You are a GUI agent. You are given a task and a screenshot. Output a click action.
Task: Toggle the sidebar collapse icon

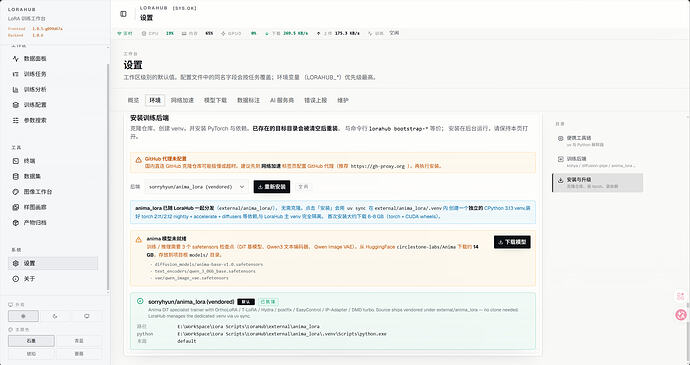pyautogui.click(x=123, y=14)
